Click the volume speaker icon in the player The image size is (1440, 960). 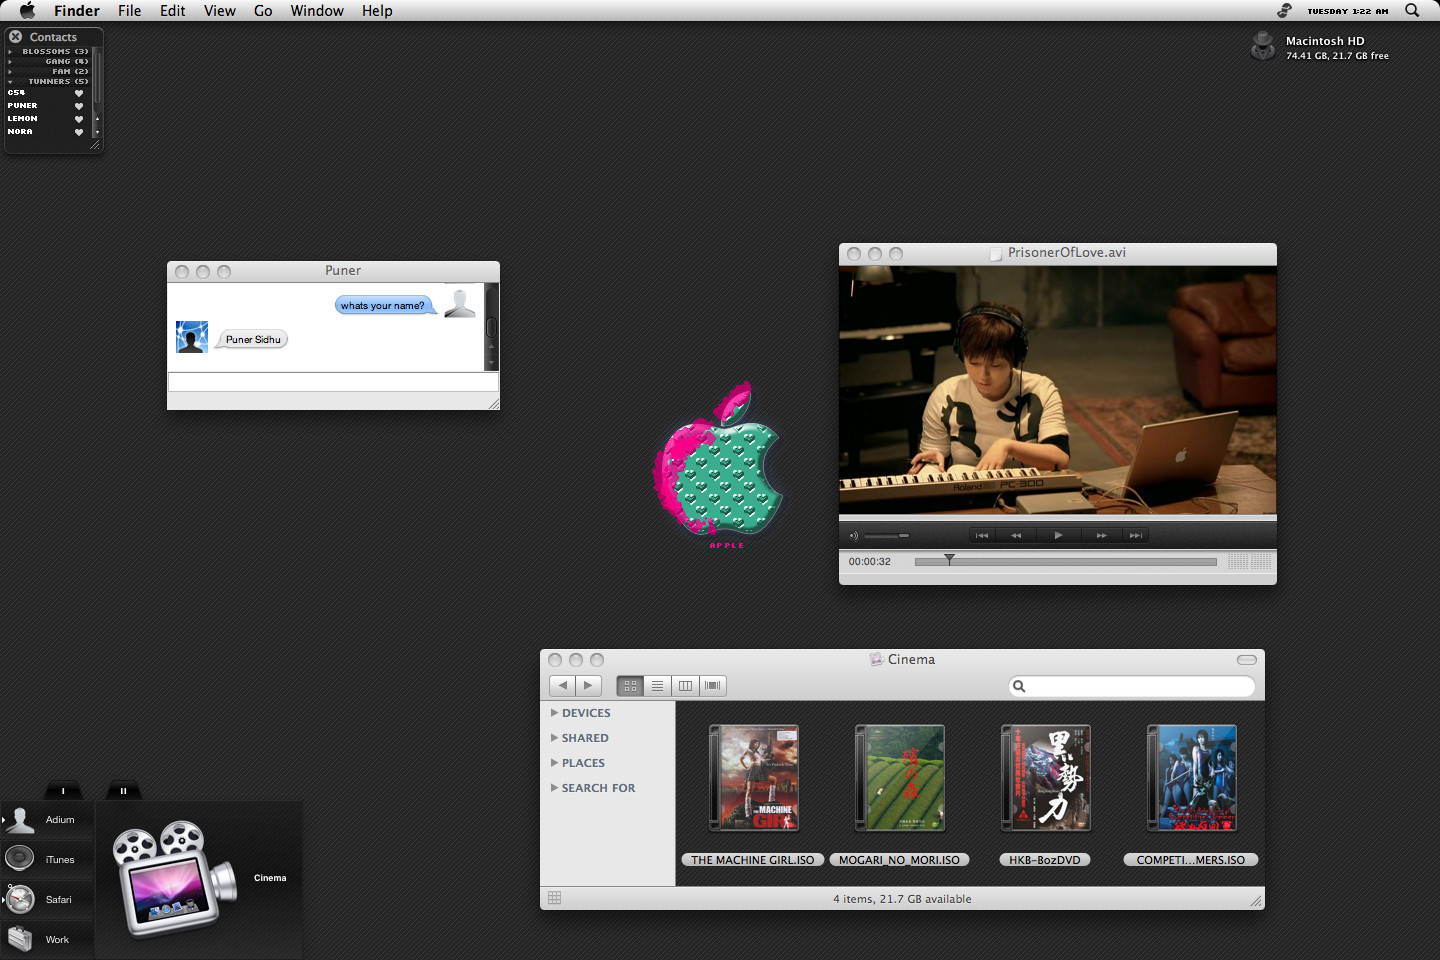(x=853, y=536)
